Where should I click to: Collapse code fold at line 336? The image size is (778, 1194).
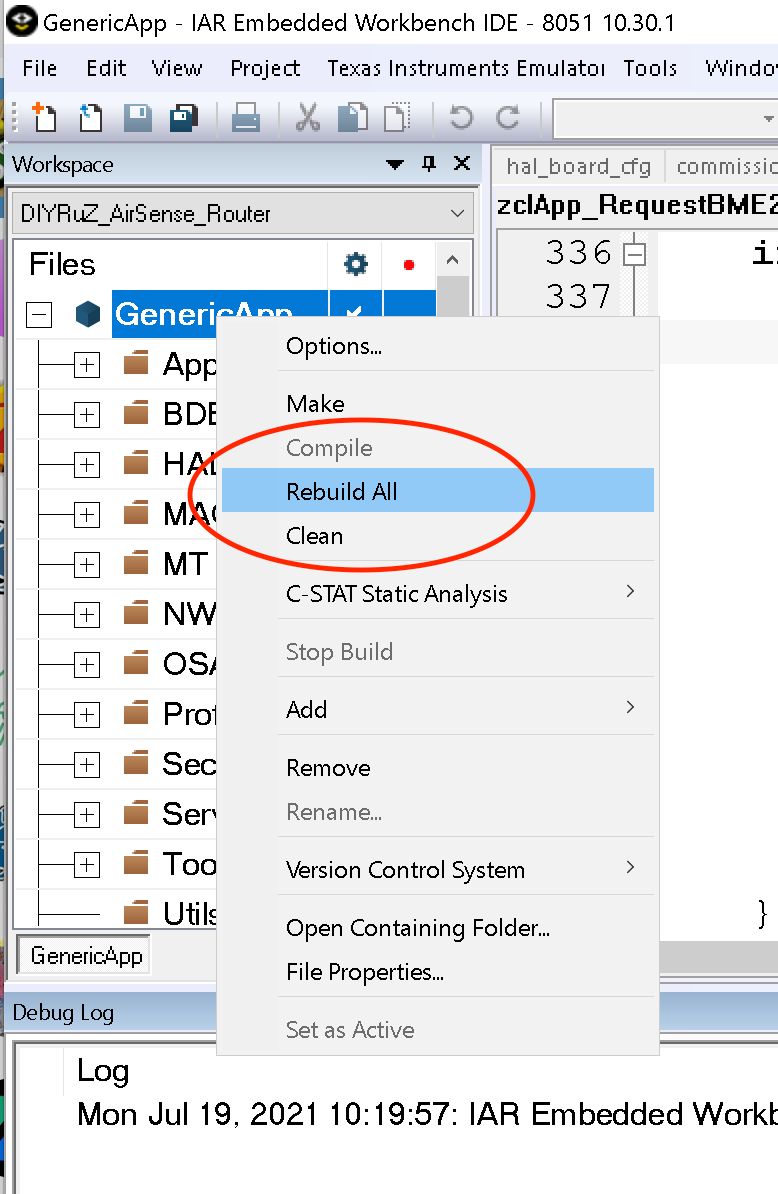click(x=633, y=254)
